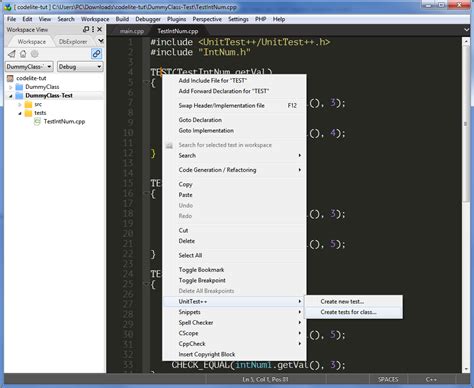474x388 pixels.
Task: Toggle the link-editor chain icon
Action: pyautogui.click(x=96, y=53)
